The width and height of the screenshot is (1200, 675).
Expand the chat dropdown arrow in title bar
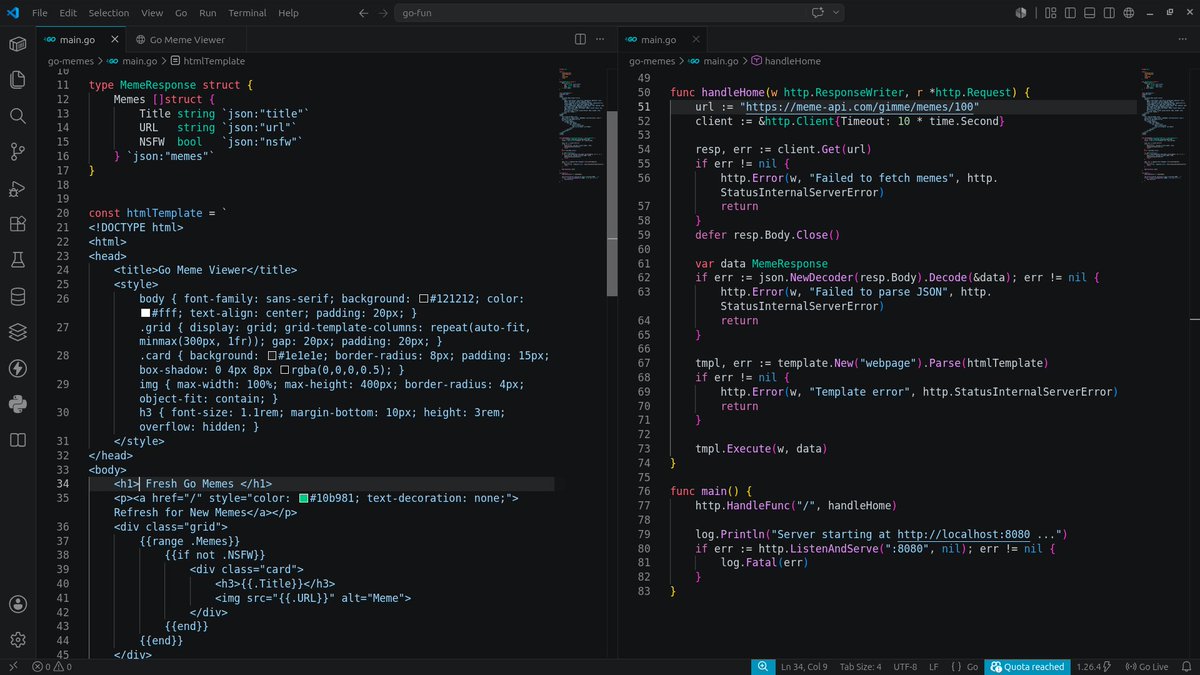(x=836, y=13)
